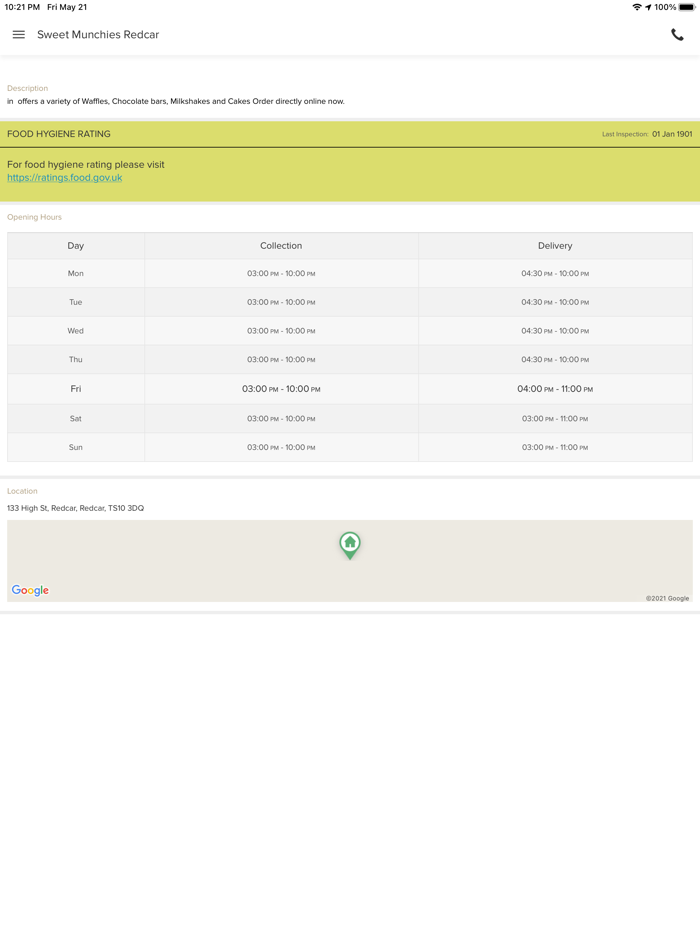The image size is (700, 934).
Task: Click Wednesday's collection hours
Action: 281,331
